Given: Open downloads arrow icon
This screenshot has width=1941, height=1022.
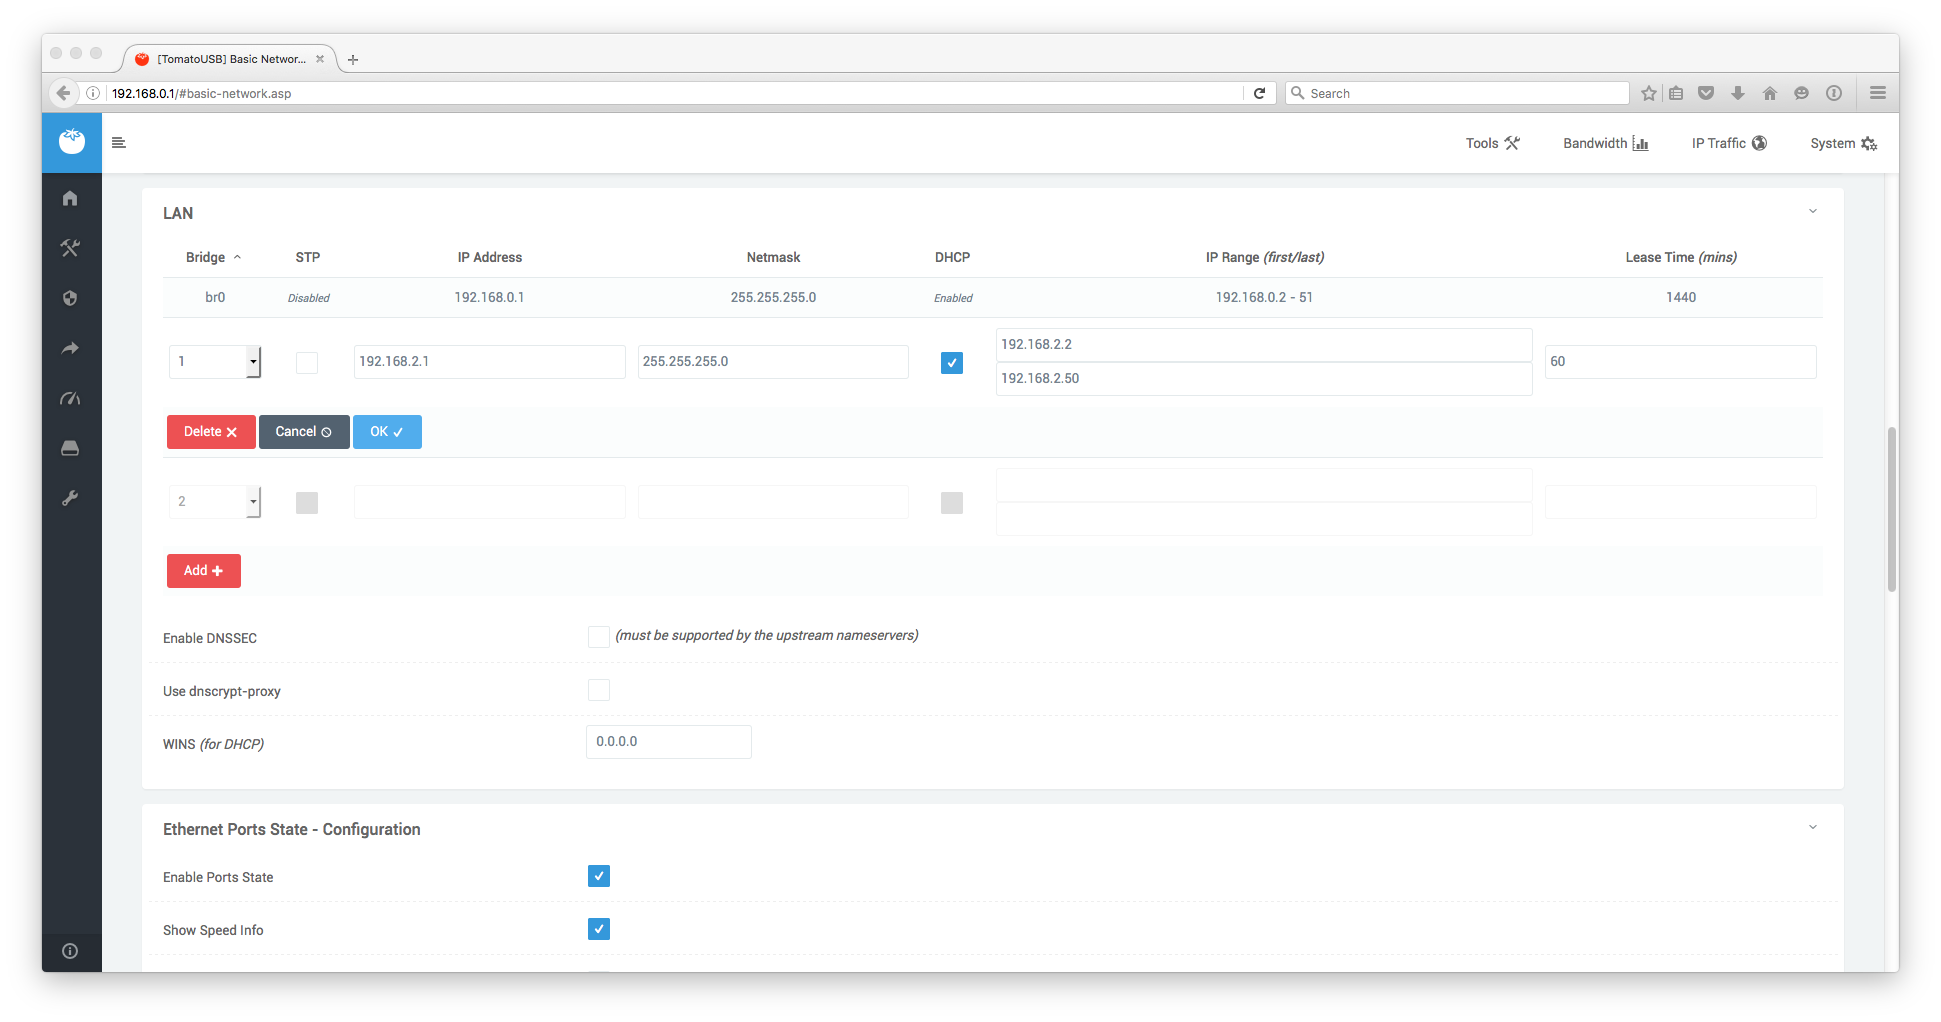Looking at the screenshot, I should point(1738,93).
